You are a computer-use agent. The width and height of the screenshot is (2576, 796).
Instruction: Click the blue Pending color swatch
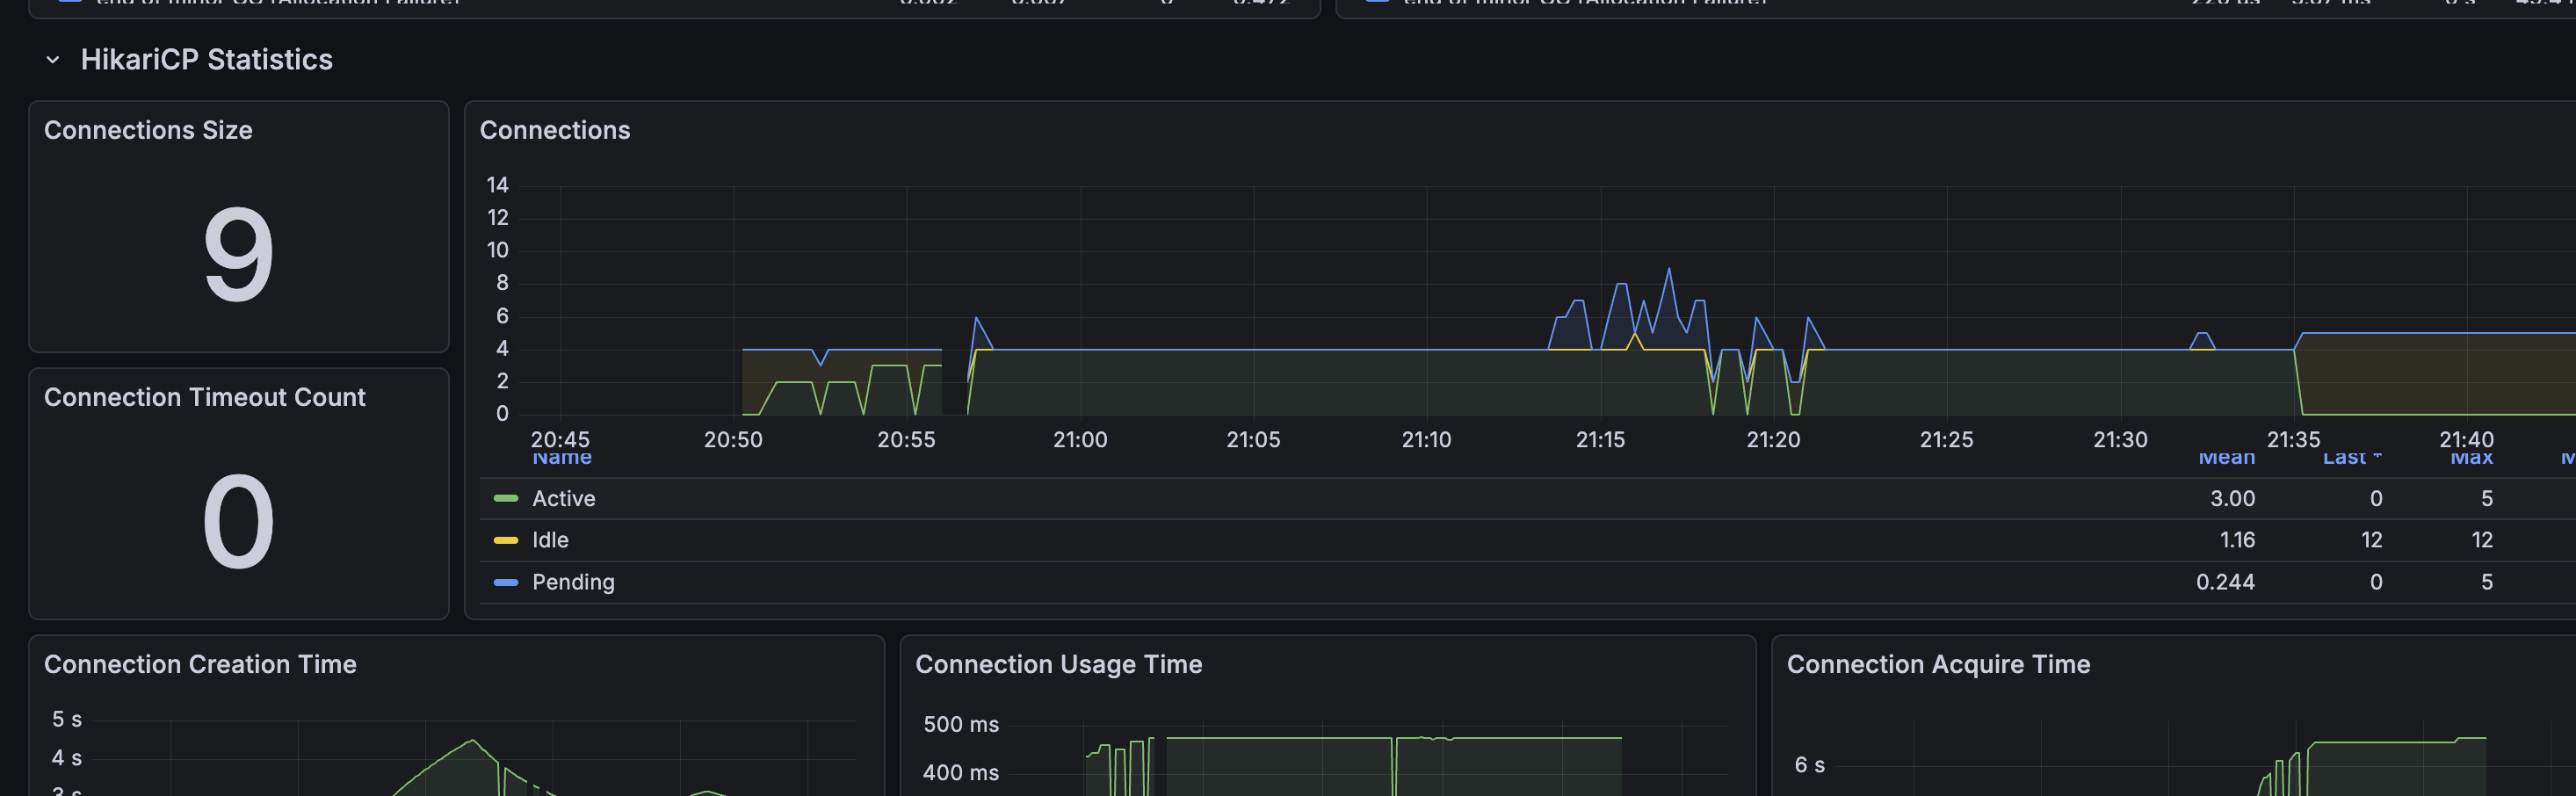506,582
